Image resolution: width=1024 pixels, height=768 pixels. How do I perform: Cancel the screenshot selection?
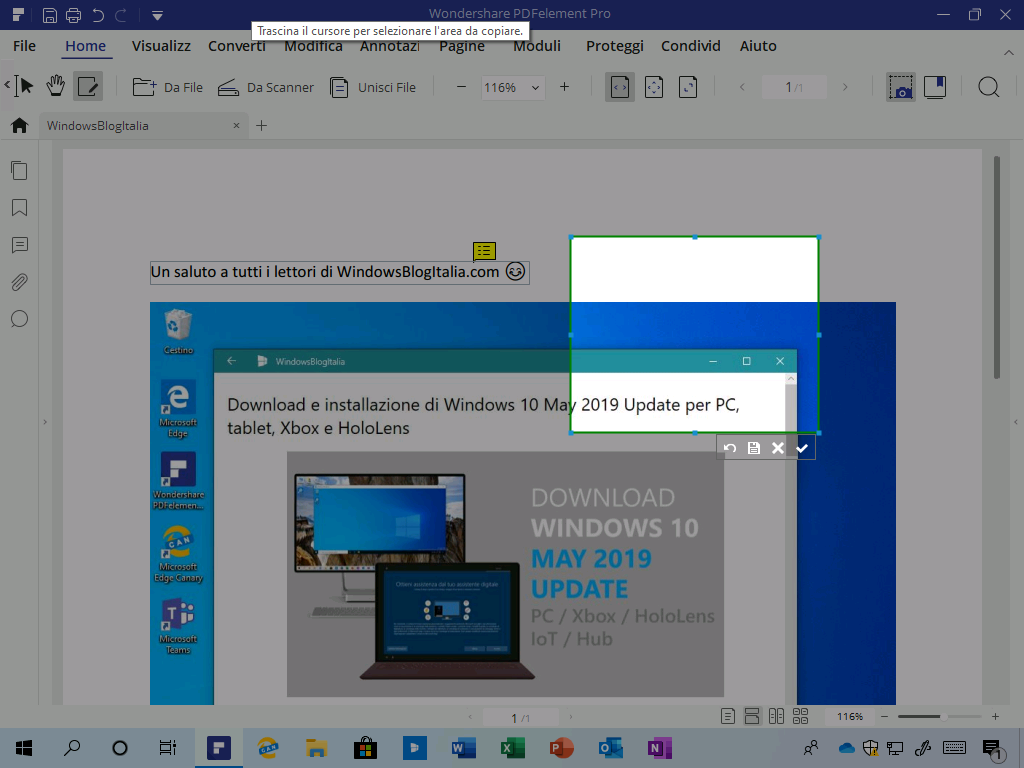tap(778, 448)
